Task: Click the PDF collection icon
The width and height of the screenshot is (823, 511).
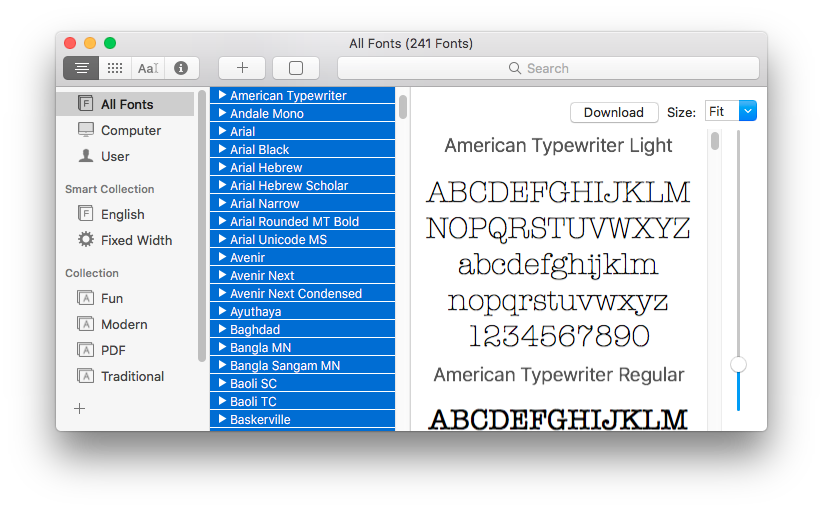Action: coord(86,350)
